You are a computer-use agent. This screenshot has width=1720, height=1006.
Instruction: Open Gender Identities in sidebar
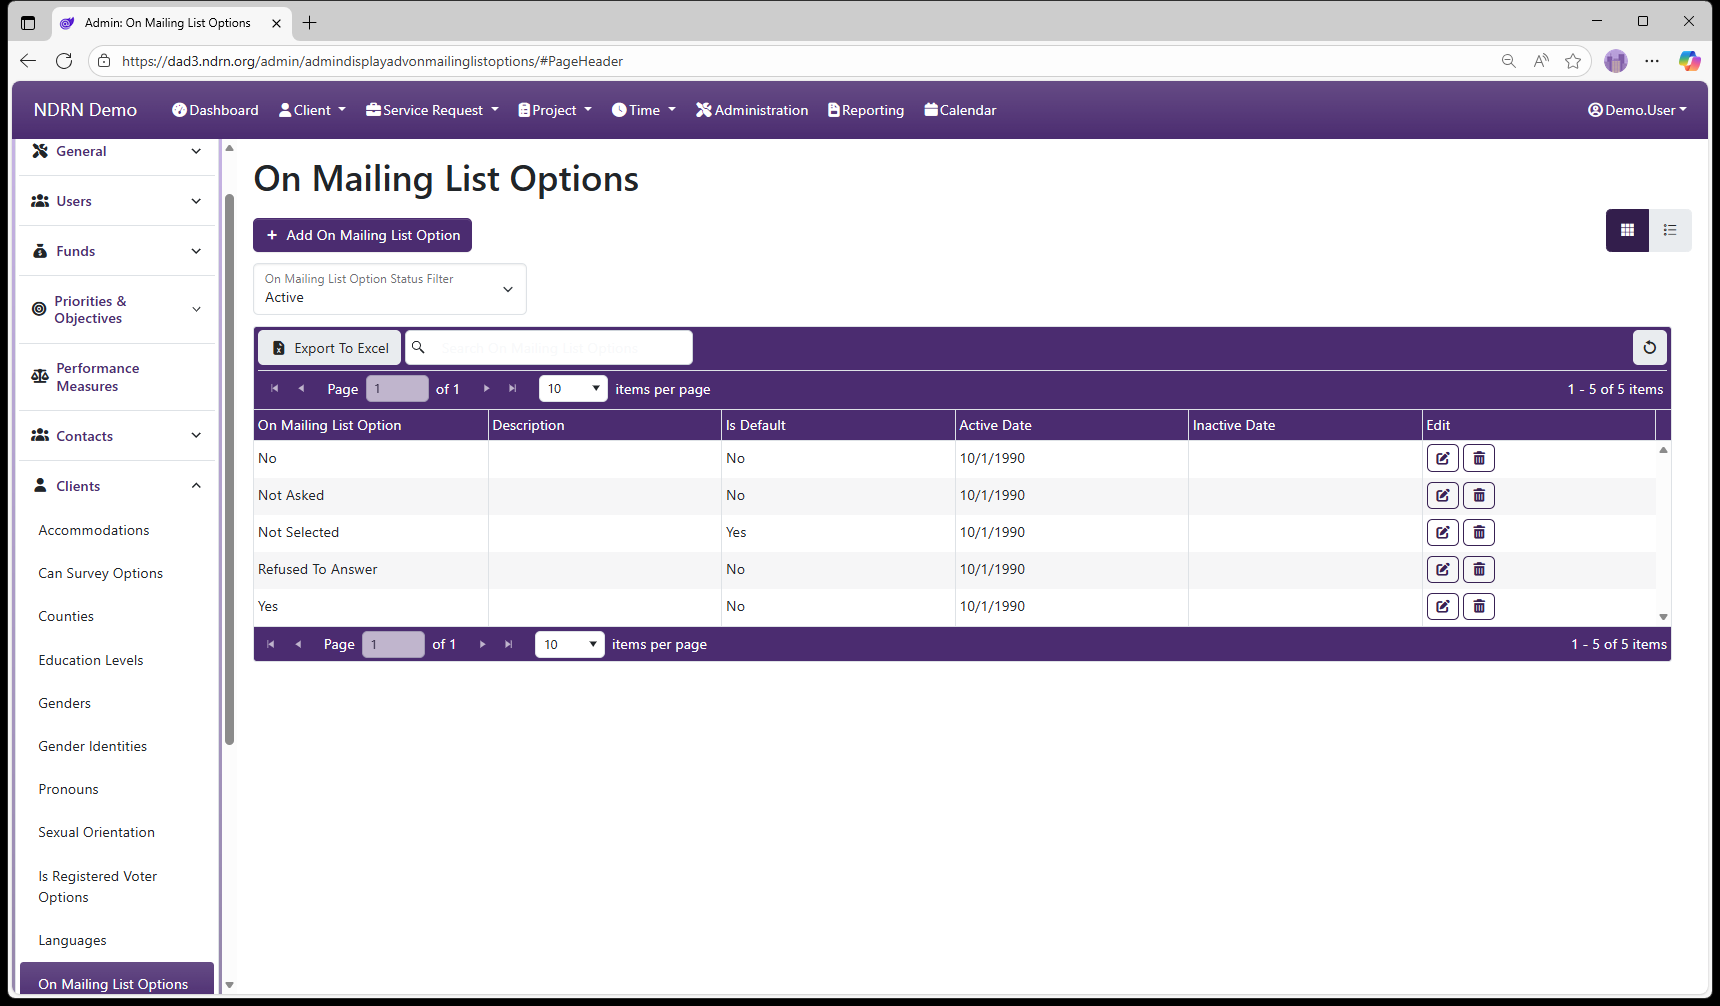93,746
